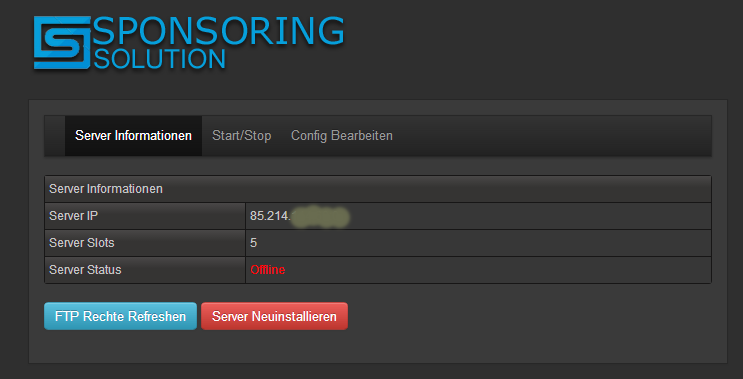Click the red Server Neuinstallieren button
743x379 pixels.
274,316
